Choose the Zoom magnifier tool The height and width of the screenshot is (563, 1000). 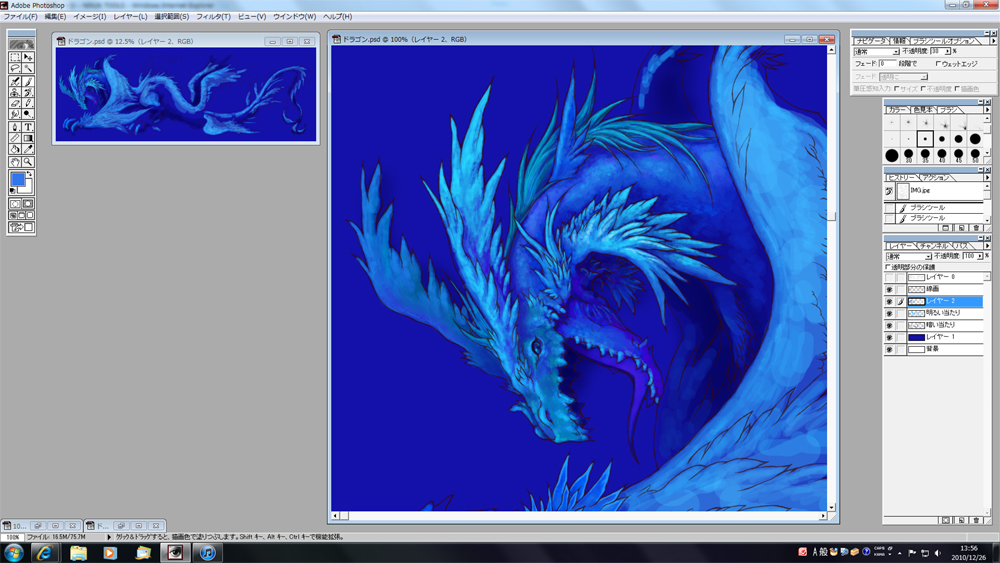coord(28,162)
